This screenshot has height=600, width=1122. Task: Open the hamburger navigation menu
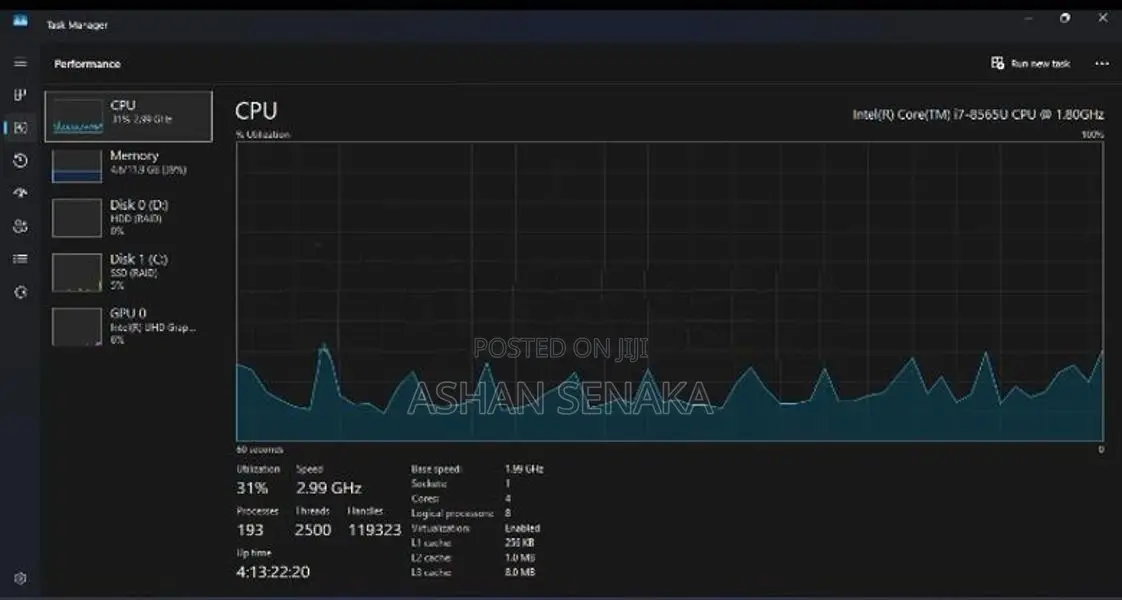[20, 63]
